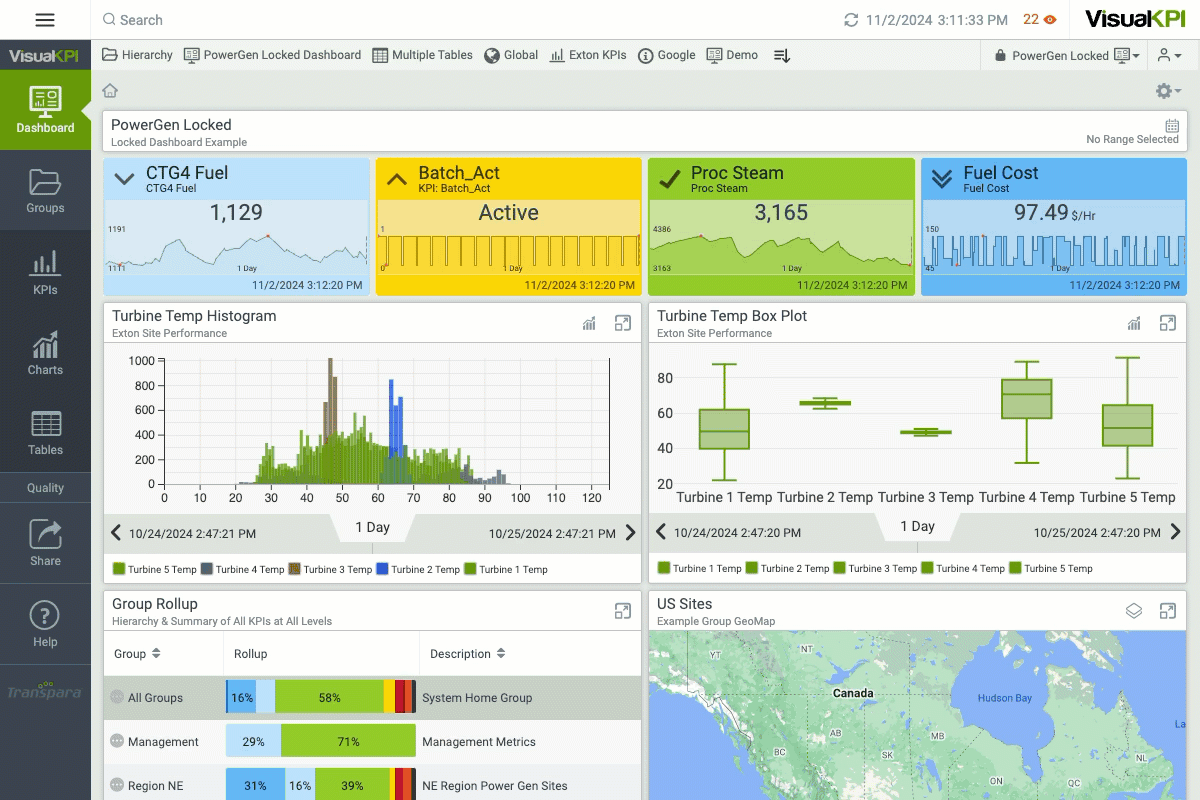Click the home breadcrumb icon

tap(110, 91)
